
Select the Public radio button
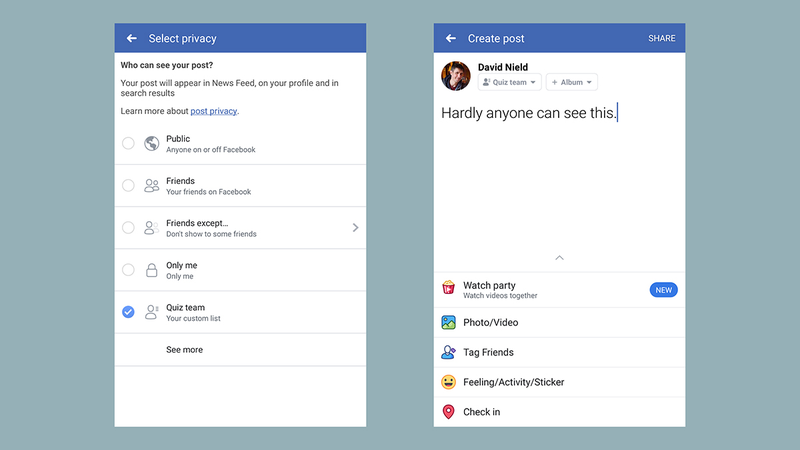click(x=128, y=143)
